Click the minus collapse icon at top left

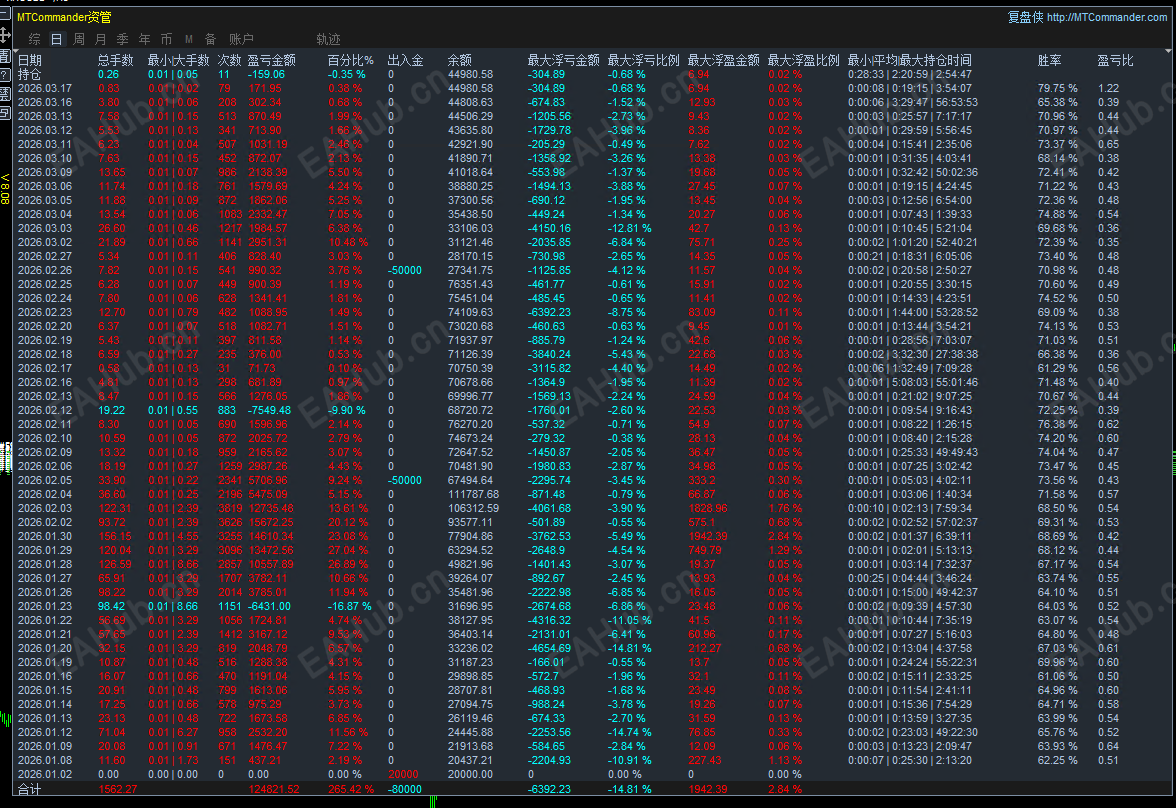click(4, 14)
